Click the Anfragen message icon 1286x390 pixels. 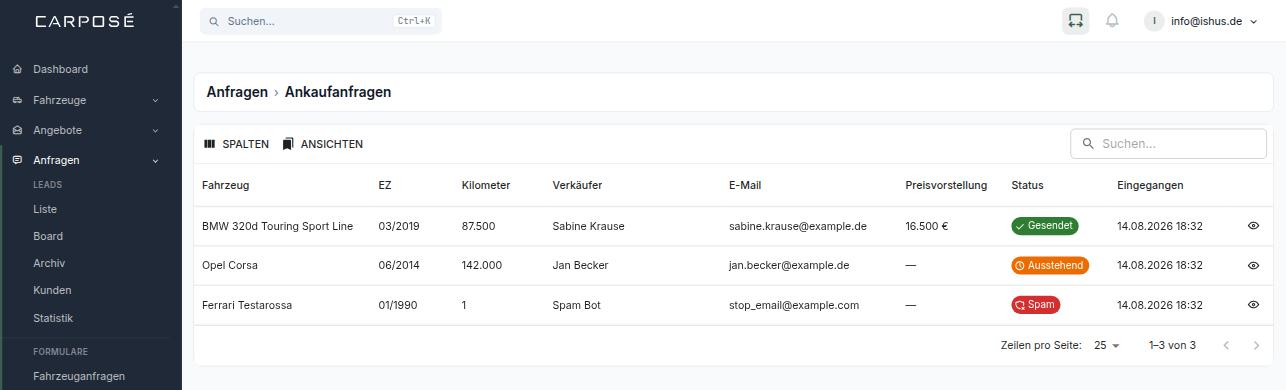coord(18,160)
